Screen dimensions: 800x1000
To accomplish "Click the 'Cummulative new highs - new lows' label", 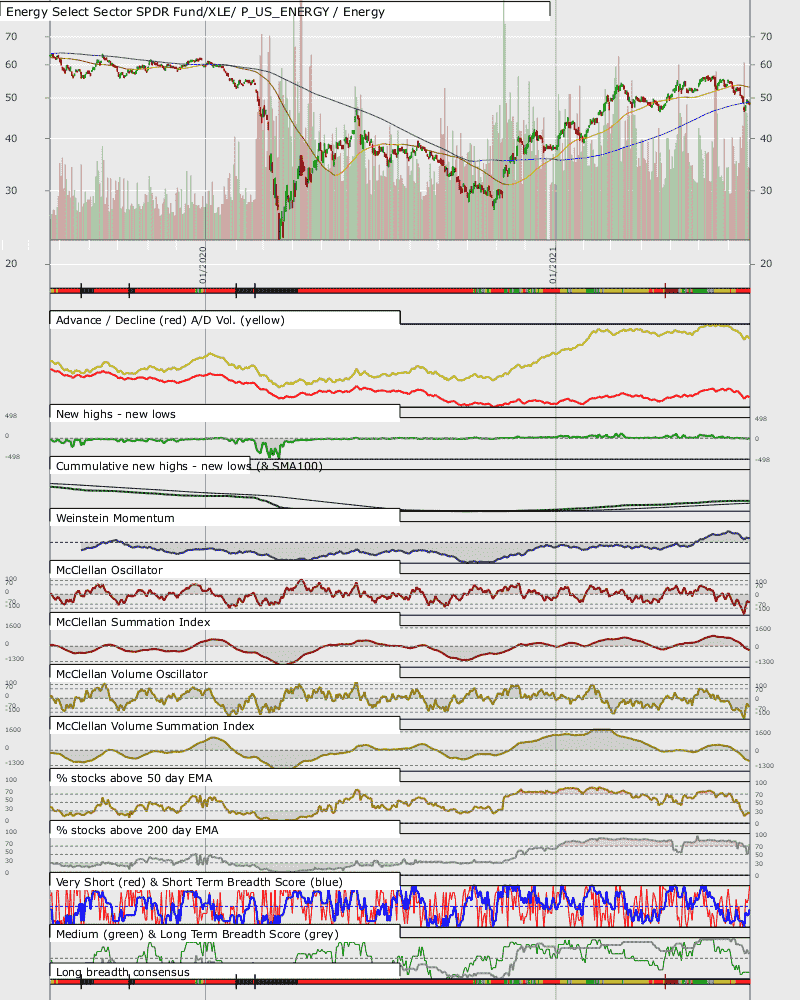I will pos(189,466).
